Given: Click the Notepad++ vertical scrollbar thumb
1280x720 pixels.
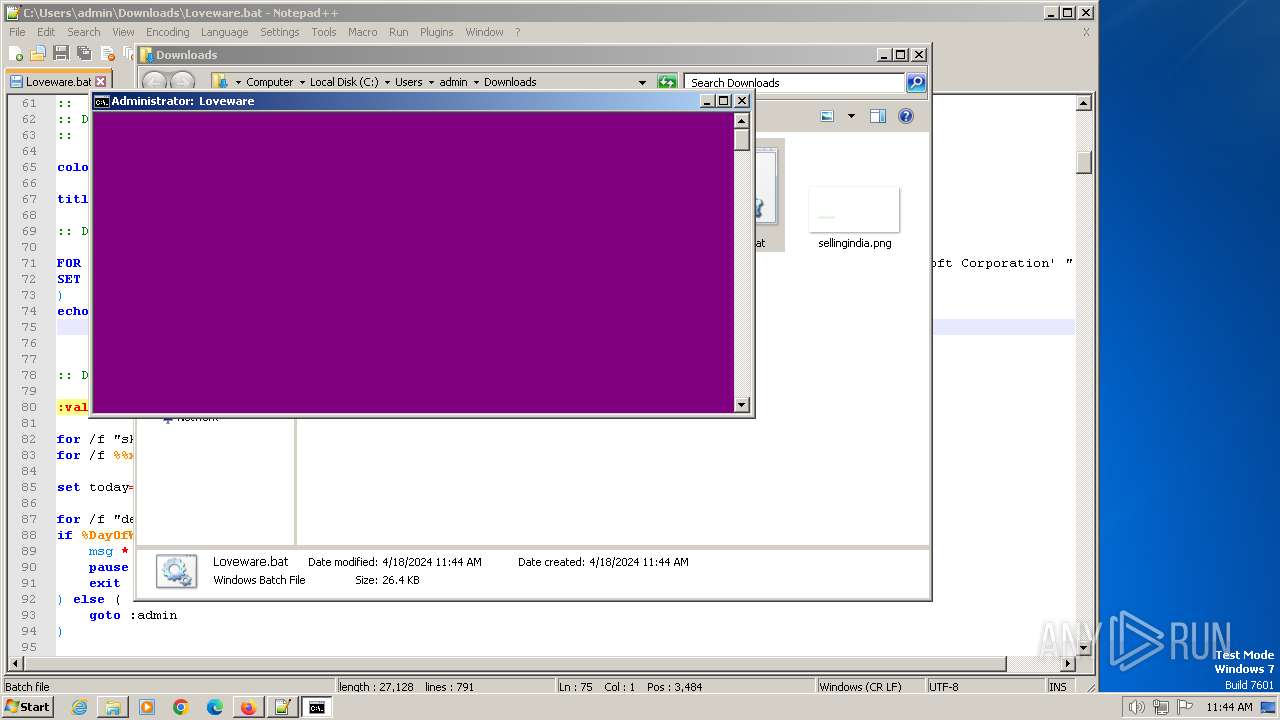Looking at the screenshot, I should click(x=1084, y=162).
